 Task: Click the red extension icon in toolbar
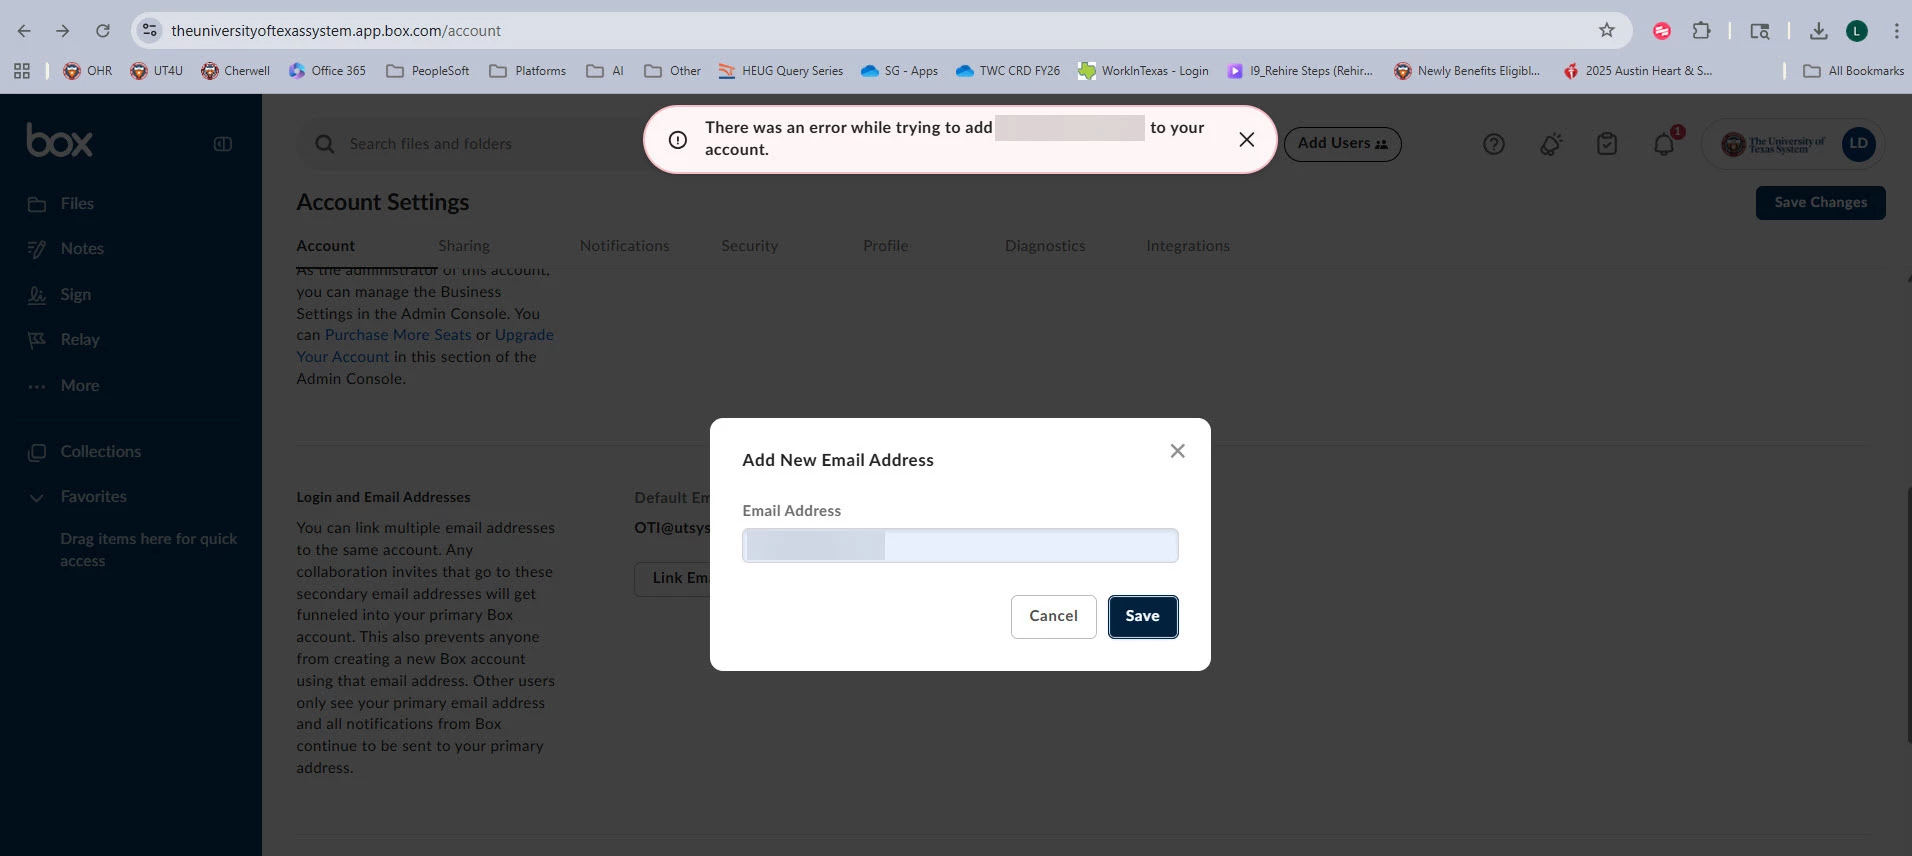click(1662, 31)
